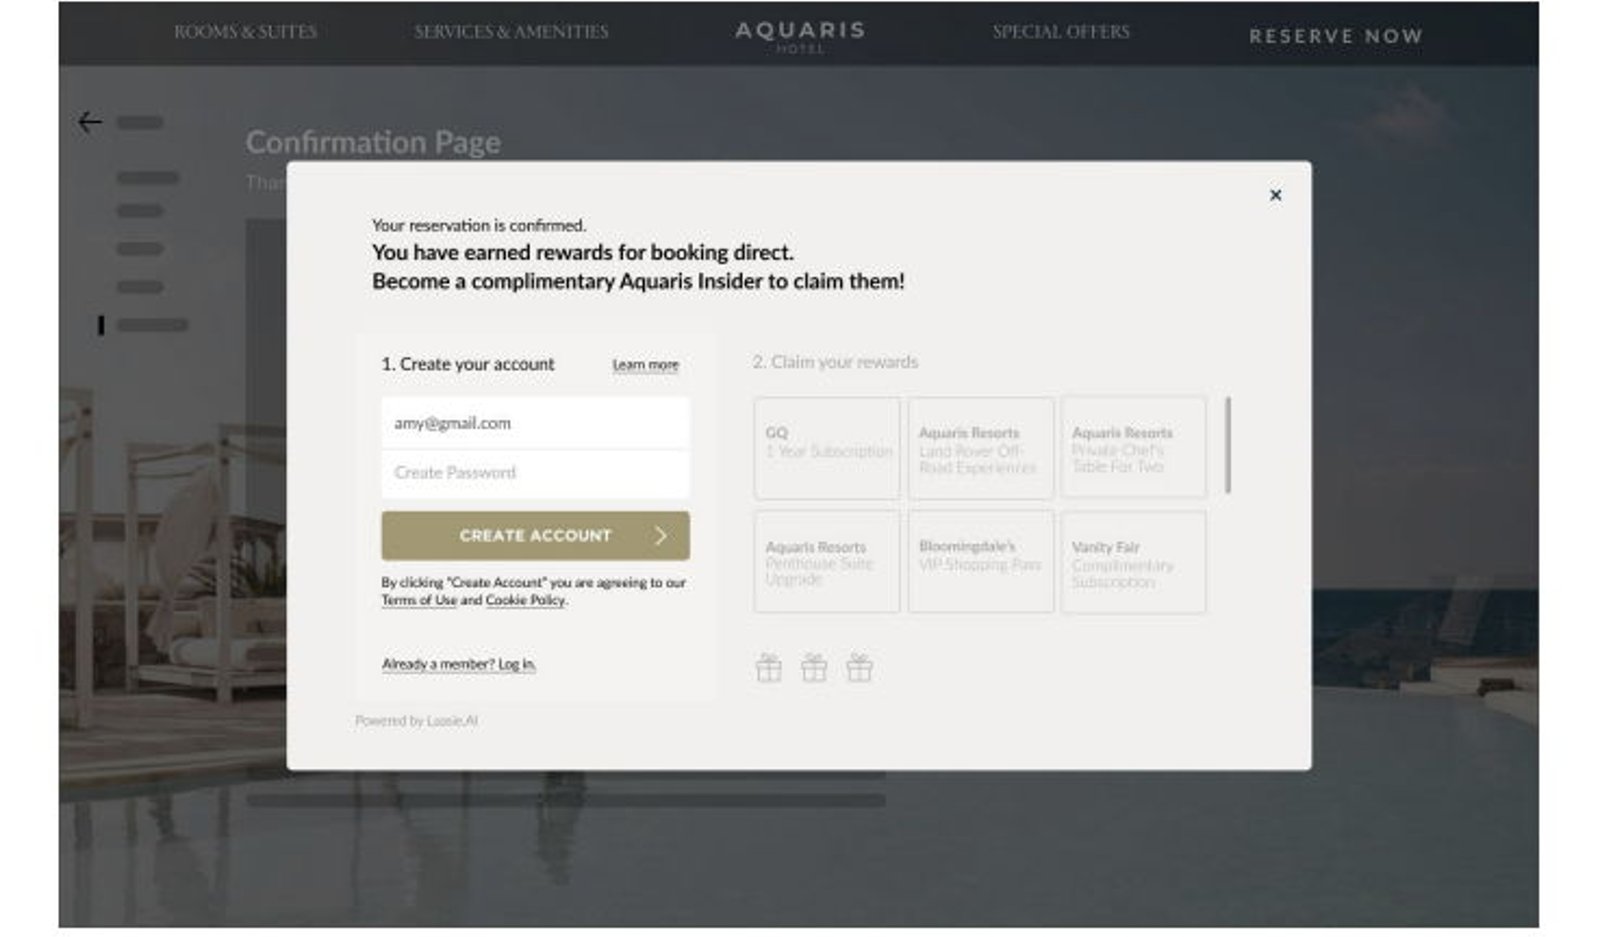The height and width of the screenshot is (937, 1600).
Task: Click the Confirmation Page heading
Action: (373, 142)
